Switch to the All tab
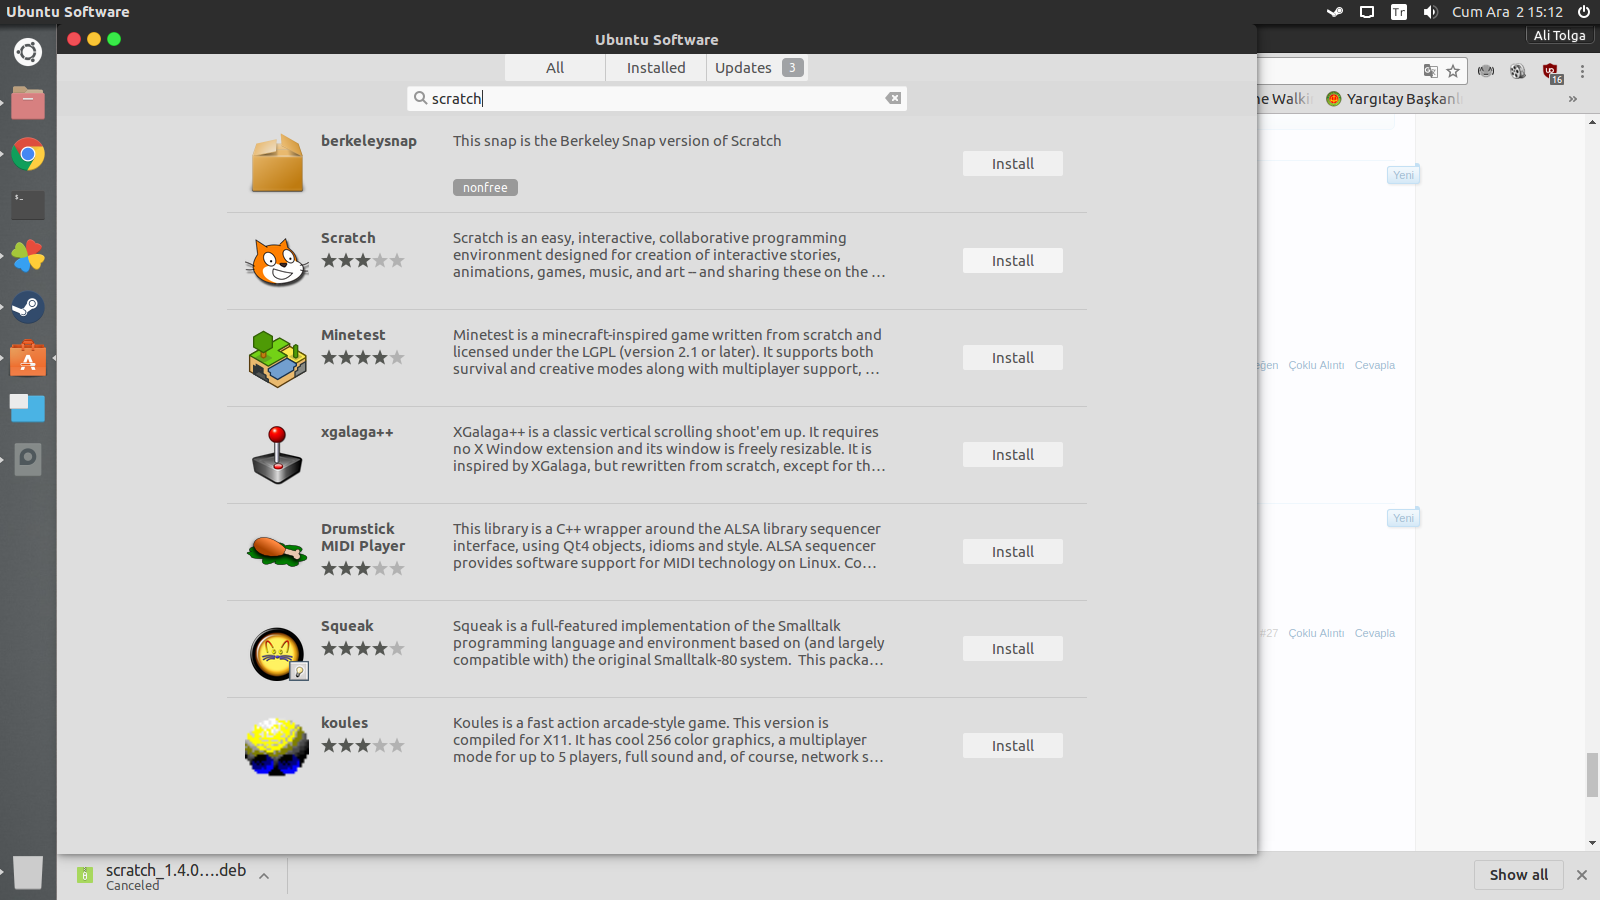 pyautogui.click(x=555, y=68)
